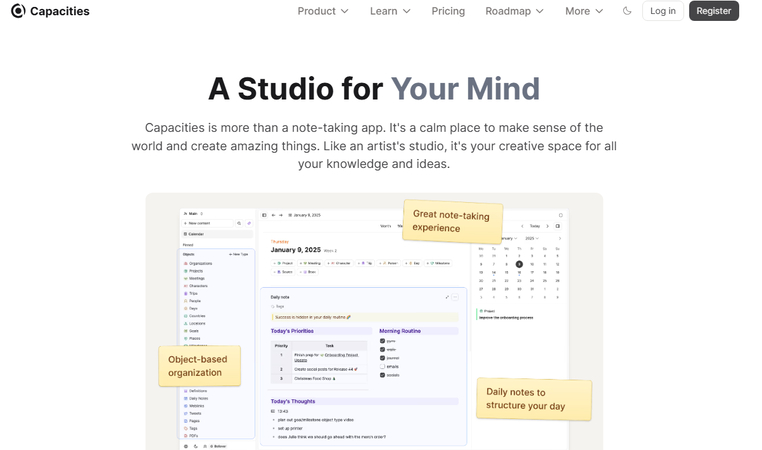The width and height of the screenshot is (762, 450).
Task: Uncheck the gym checkbox in Morning Routine
Action: pos(383,341)
